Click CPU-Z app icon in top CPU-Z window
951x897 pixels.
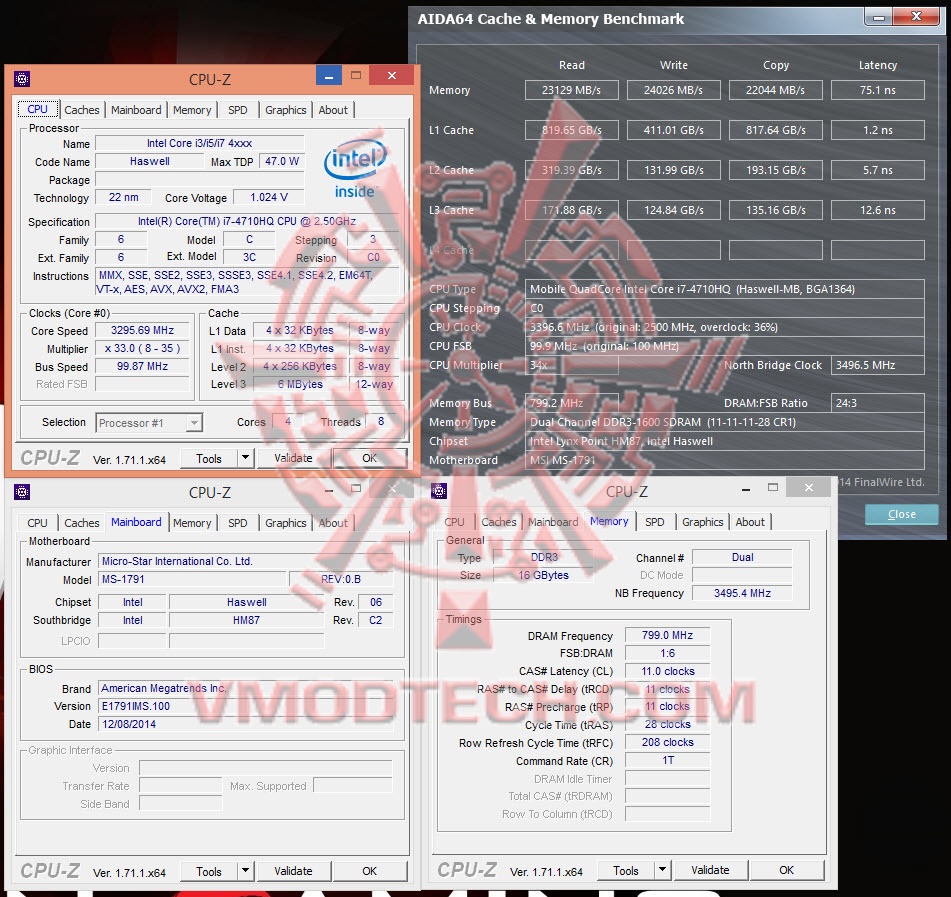coord(22,79)
